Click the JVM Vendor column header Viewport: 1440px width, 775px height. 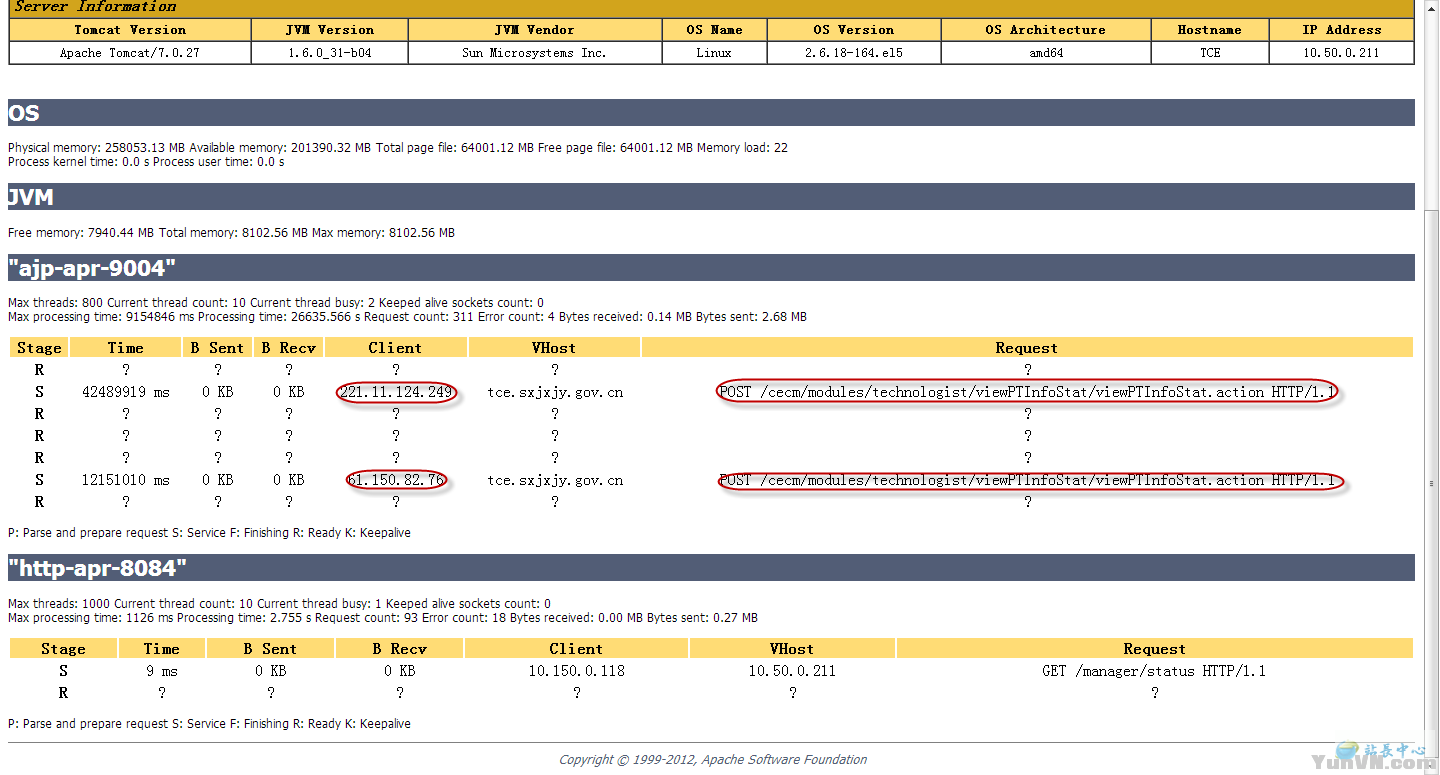point(534,30)
